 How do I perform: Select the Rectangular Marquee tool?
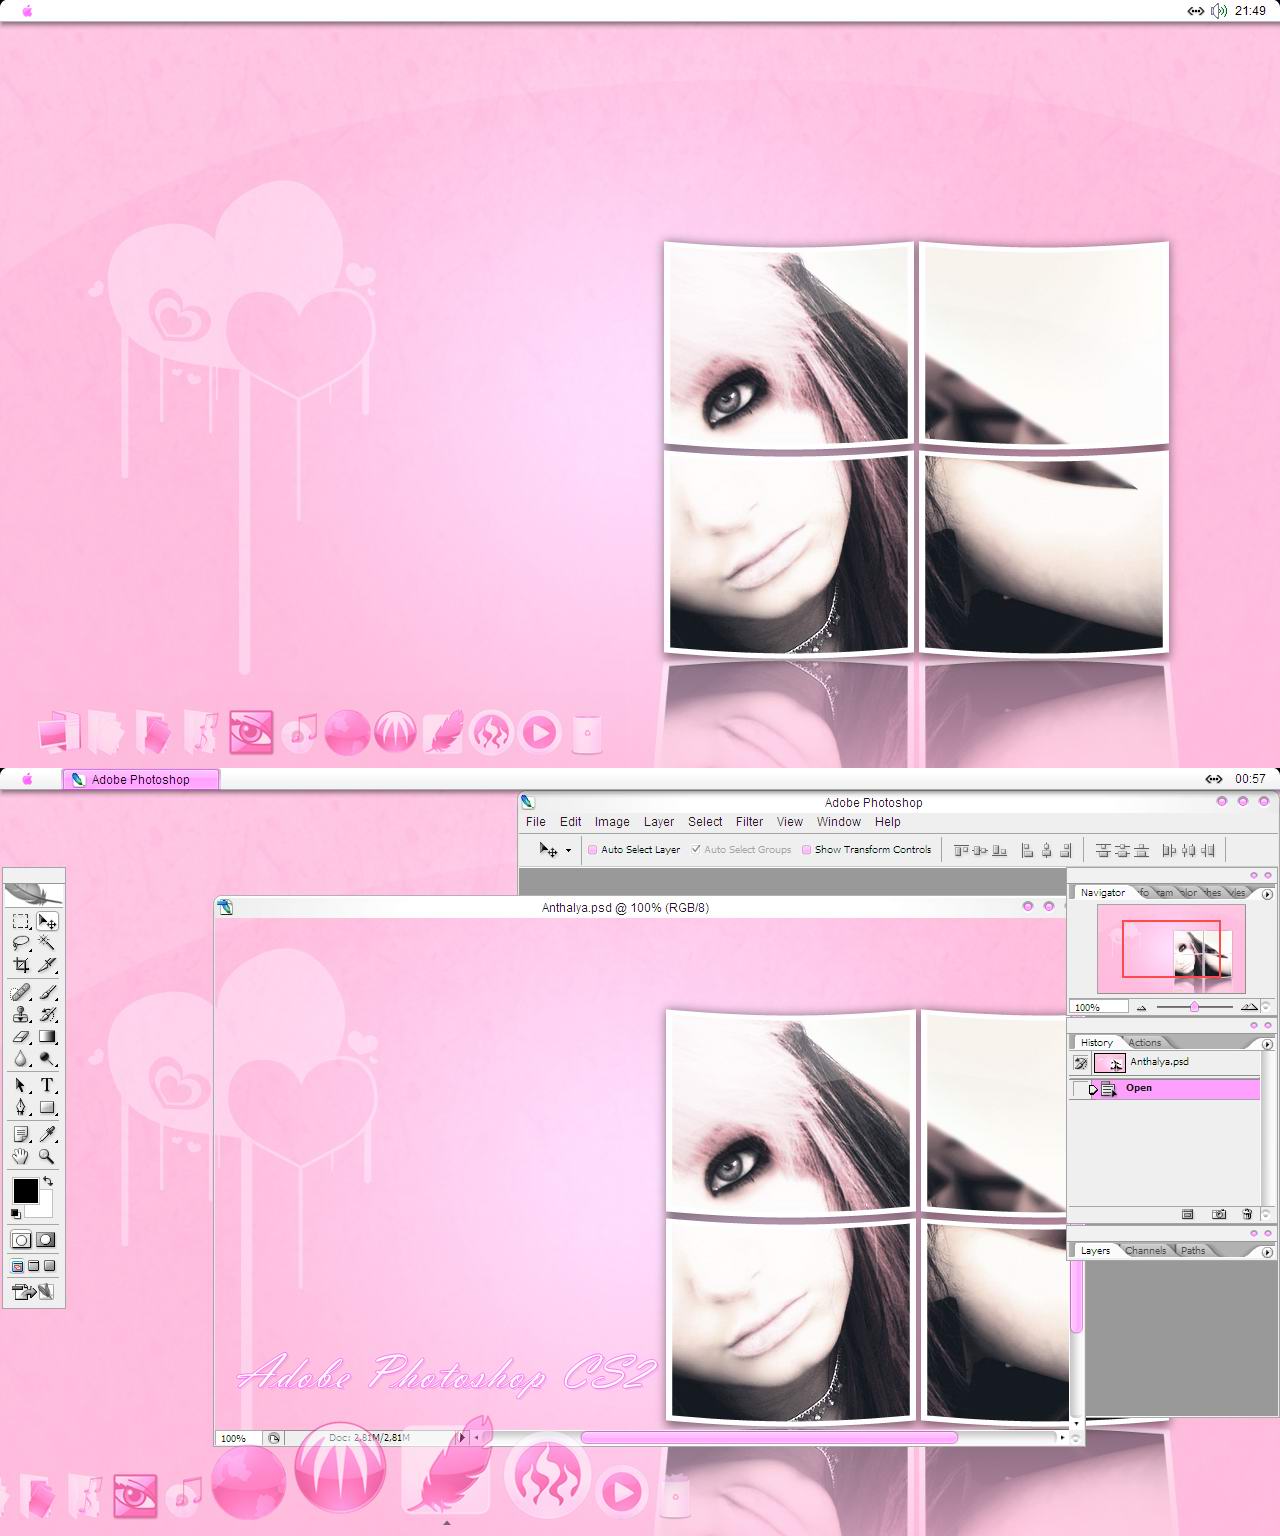tap(21, 921)
